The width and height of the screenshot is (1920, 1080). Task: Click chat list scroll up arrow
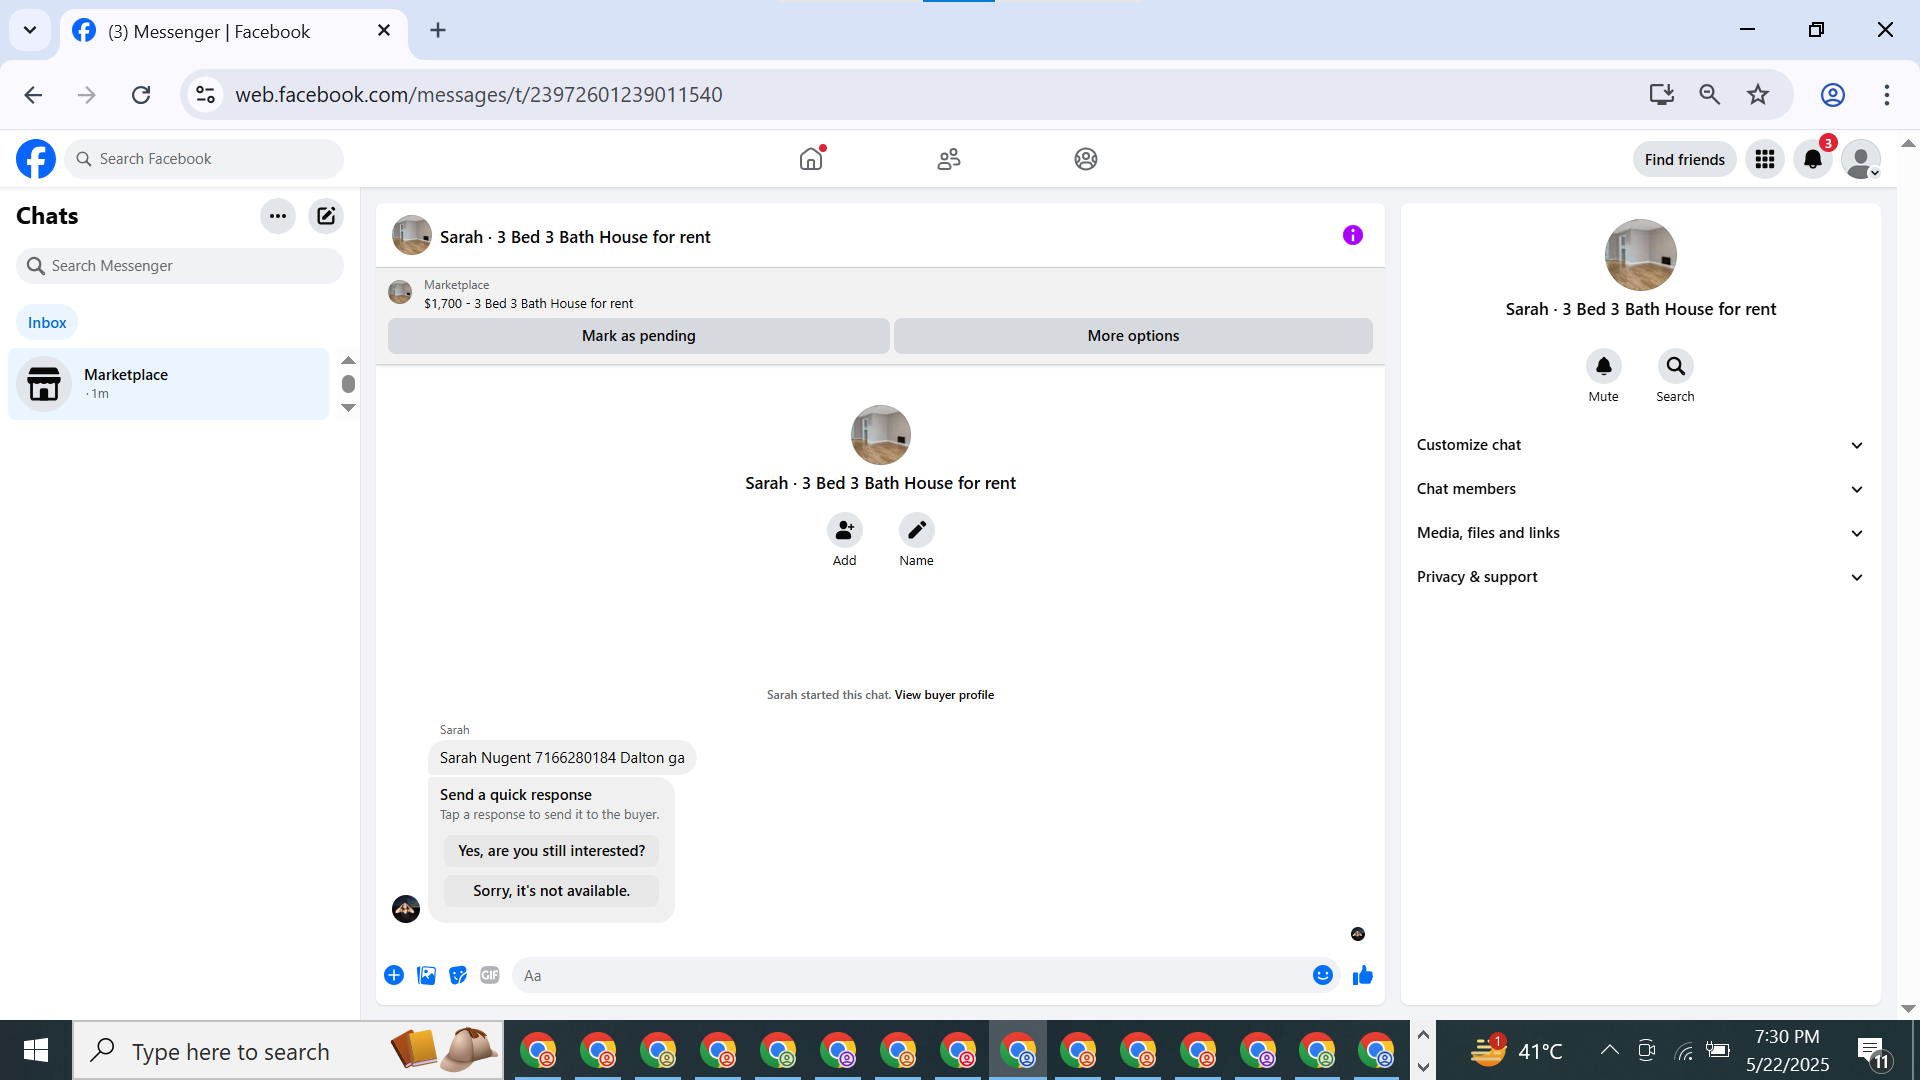point(348,360)
